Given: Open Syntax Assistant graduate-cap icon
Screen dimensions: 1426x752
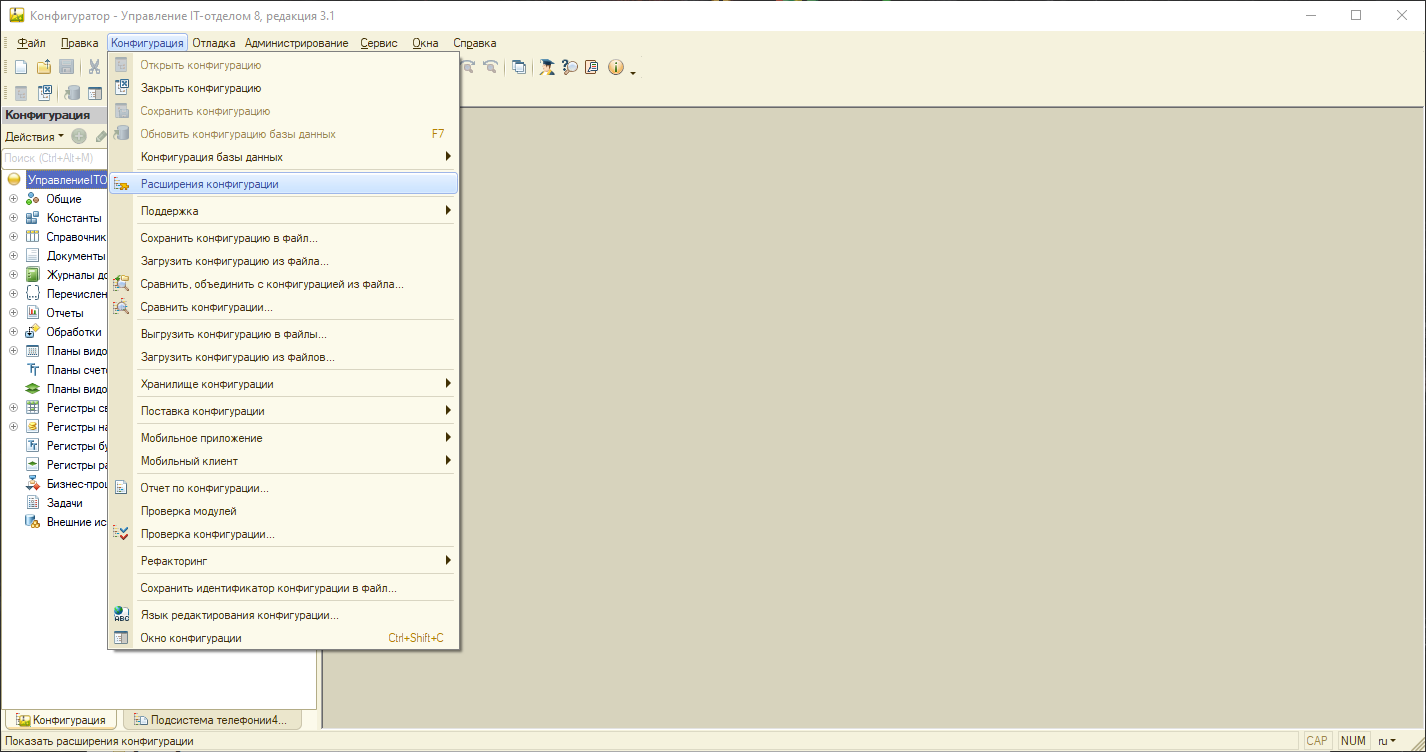Looking at the screenshot, I should point(547,67).
